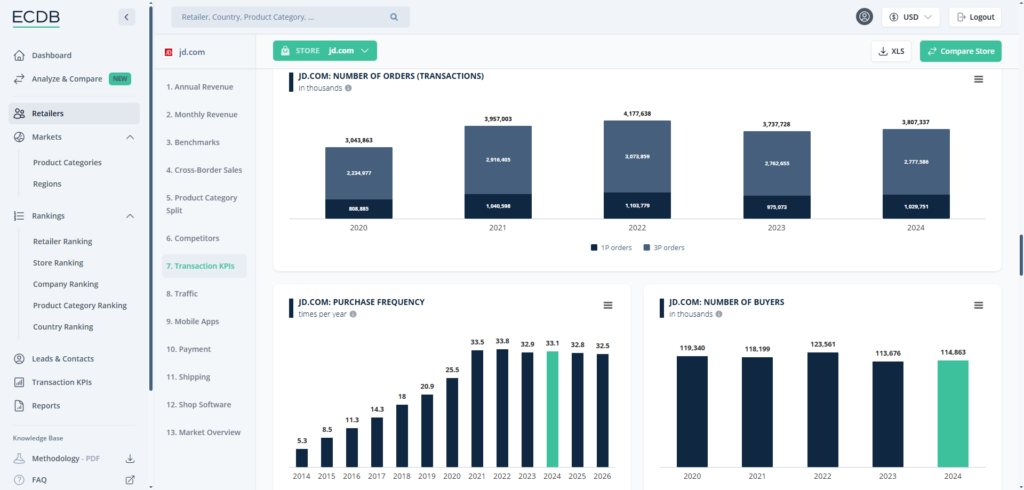
Task: Click the user profile avatar icon
Action: (x=864, y=17)
